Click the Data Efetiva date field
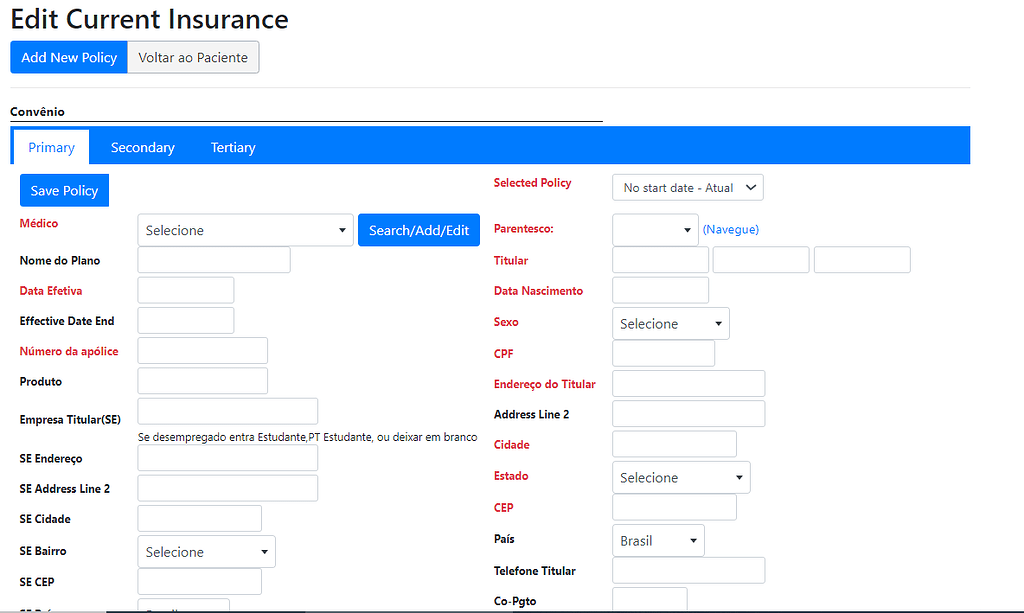Viewport: 1024px width, 613px height. [x=185, y=289]
